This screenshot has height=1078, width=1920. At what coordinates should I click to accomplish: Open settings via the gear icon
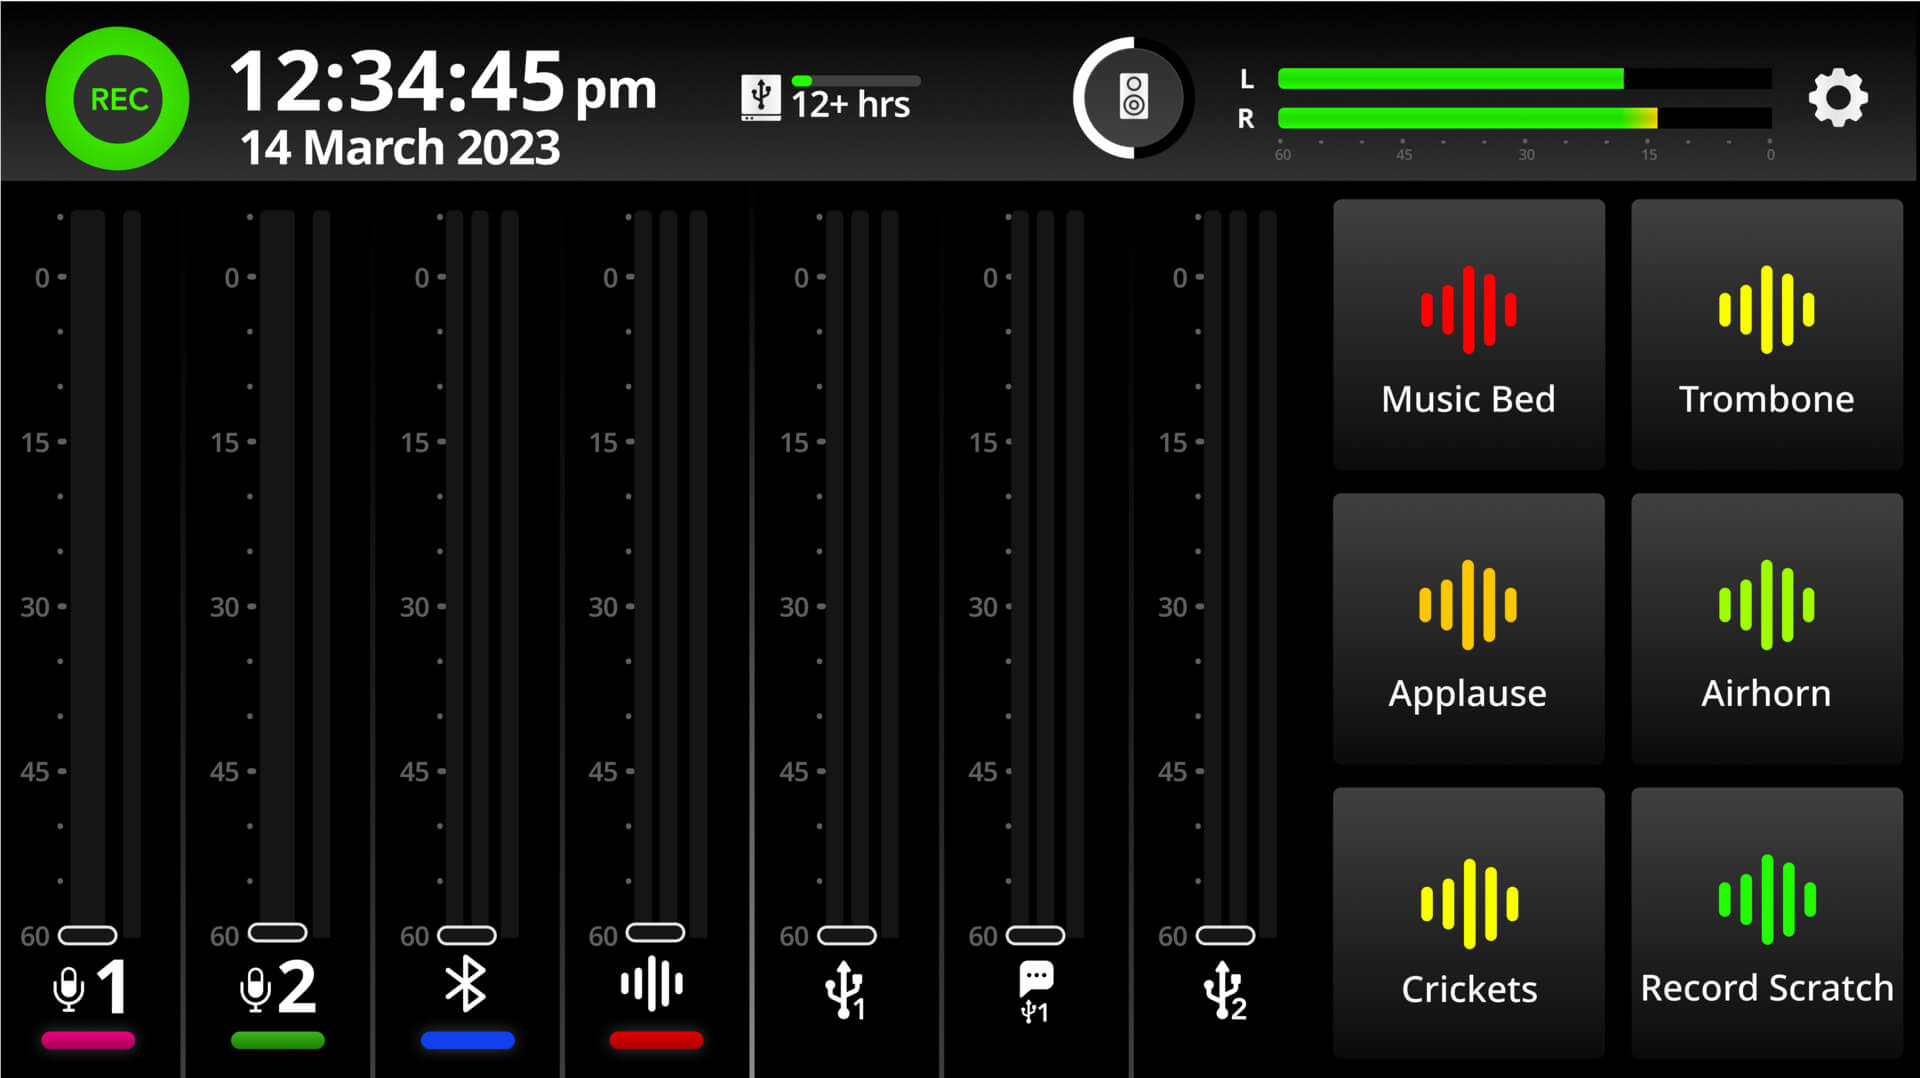pyautogui.click(x=1838, y=98)
